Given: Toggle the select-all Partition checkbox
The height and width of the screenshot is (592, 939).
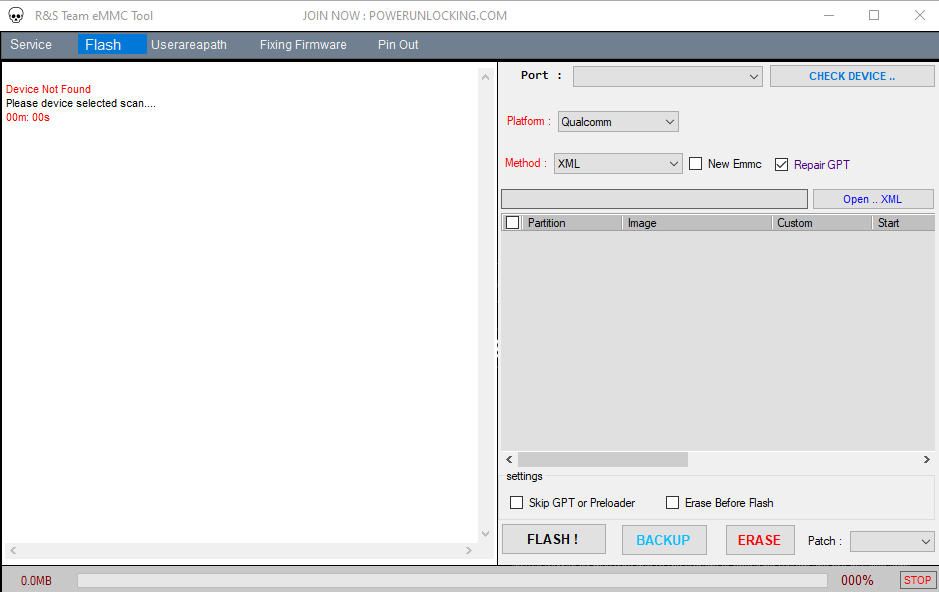Looking at the screenshot, I should click(511, 222).
